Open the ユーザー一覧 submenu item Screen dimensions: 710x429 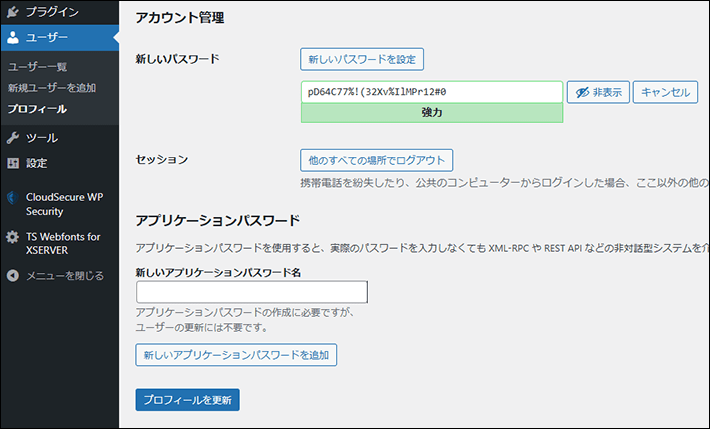click(x=37, y=67)
